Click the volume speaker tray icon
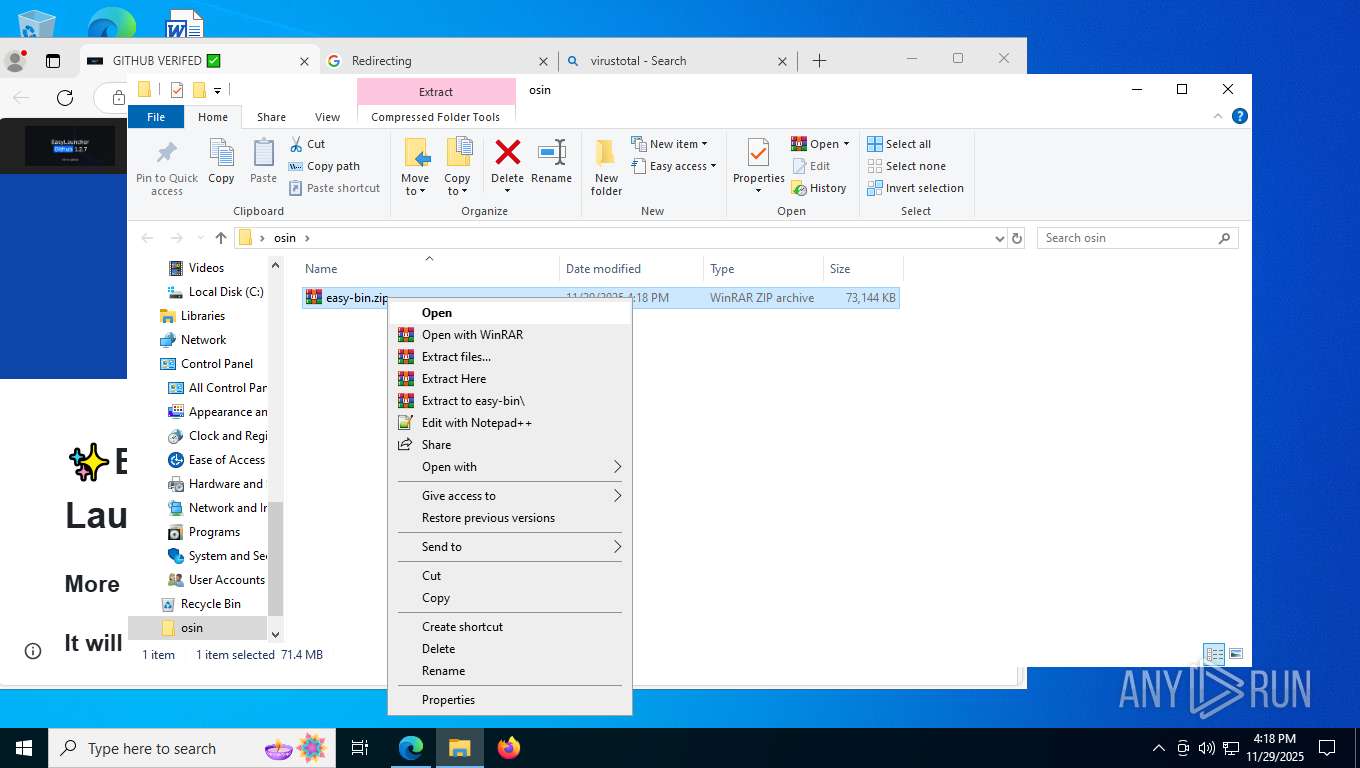Screen dimensions: 1360x768 coord(1206,748)
